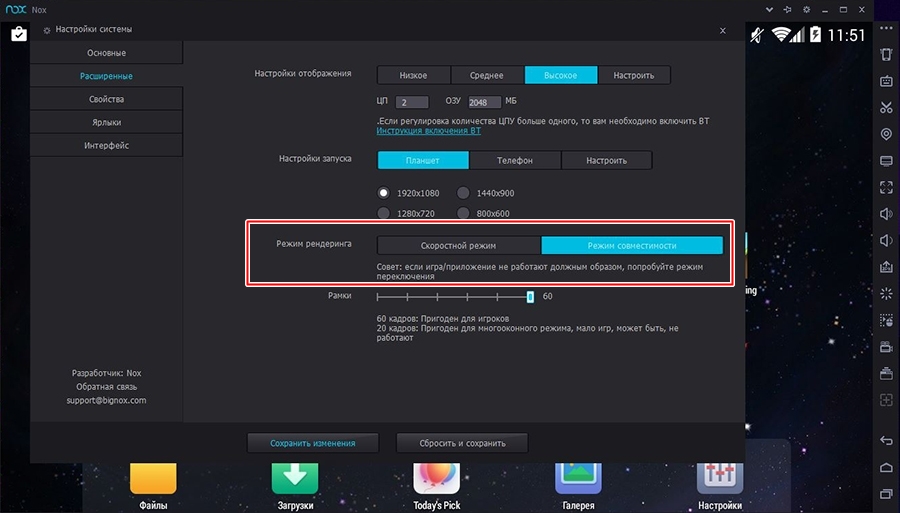
Task: Click inside the ЦП count field
Action: [412, 102]
